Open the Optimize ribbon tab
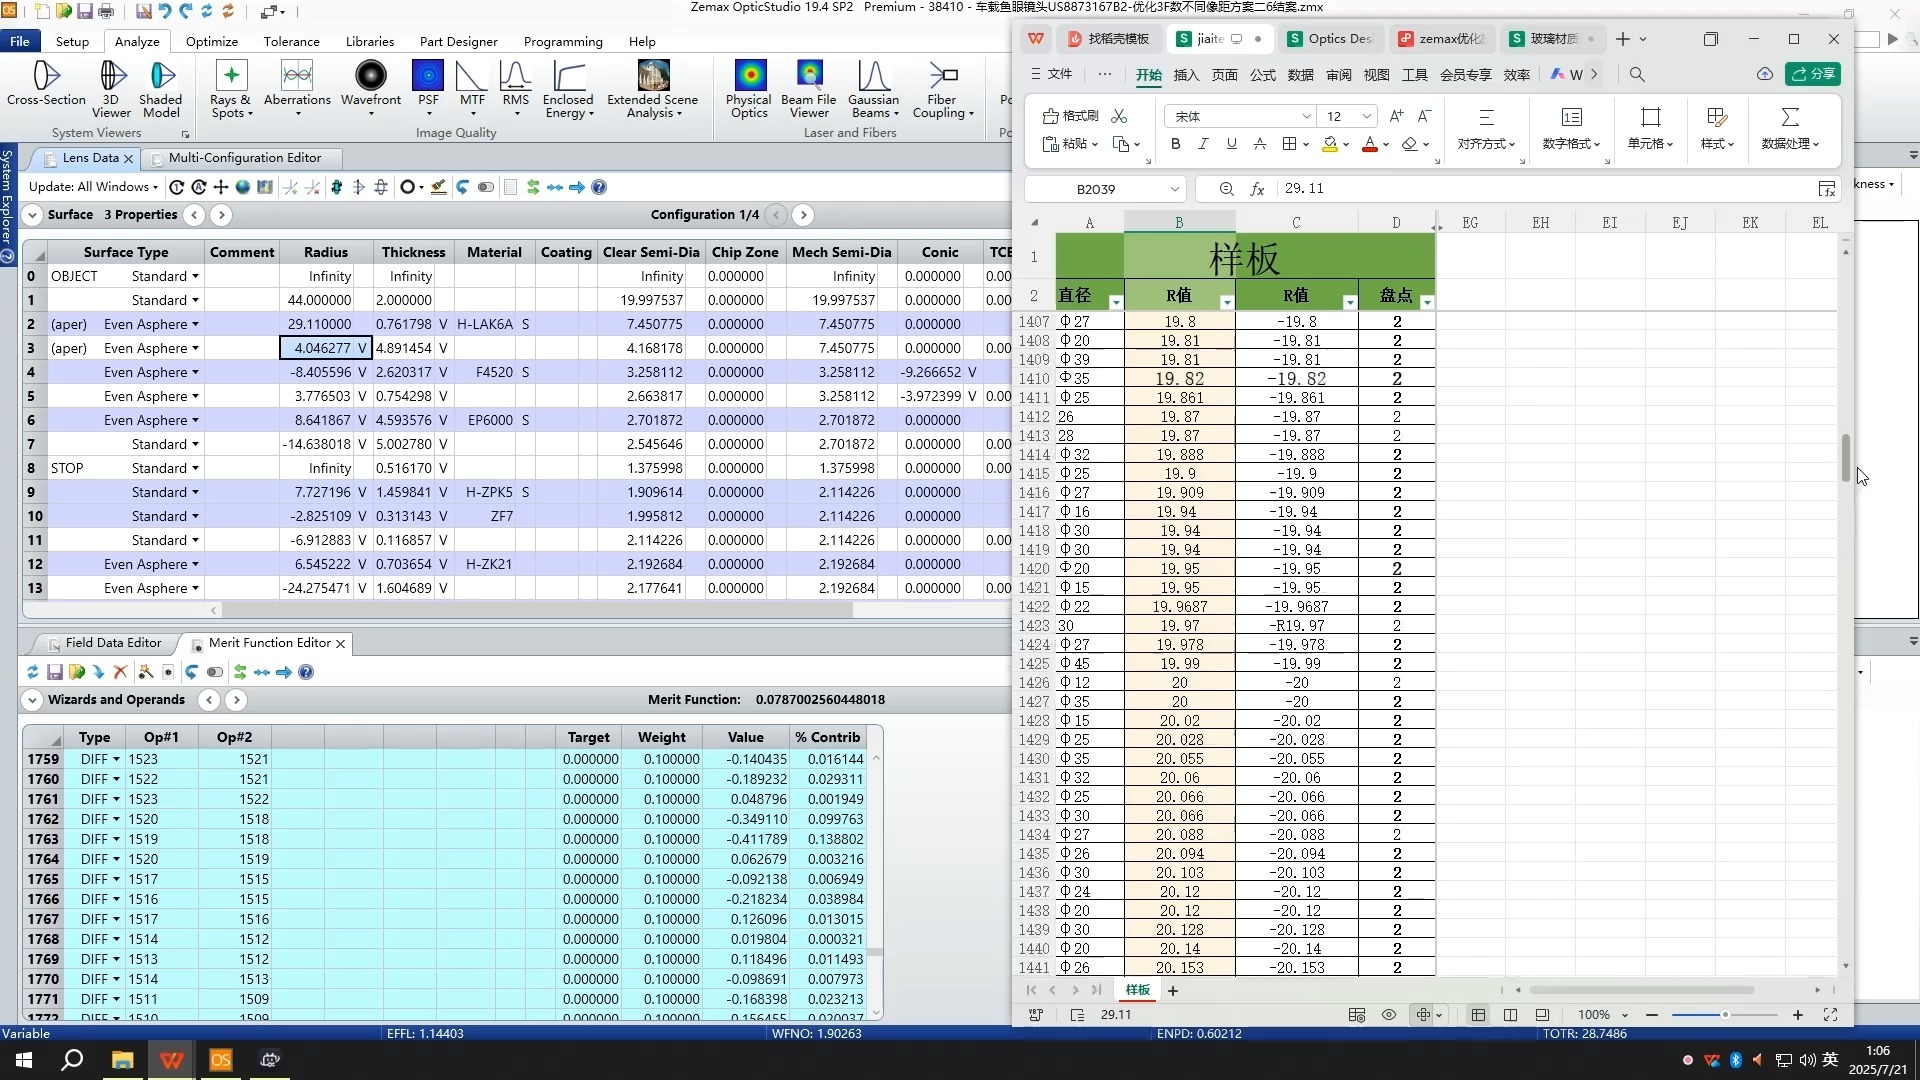Image resolution: width=1920 pixels, height=1080 pixels. point(212,41)
